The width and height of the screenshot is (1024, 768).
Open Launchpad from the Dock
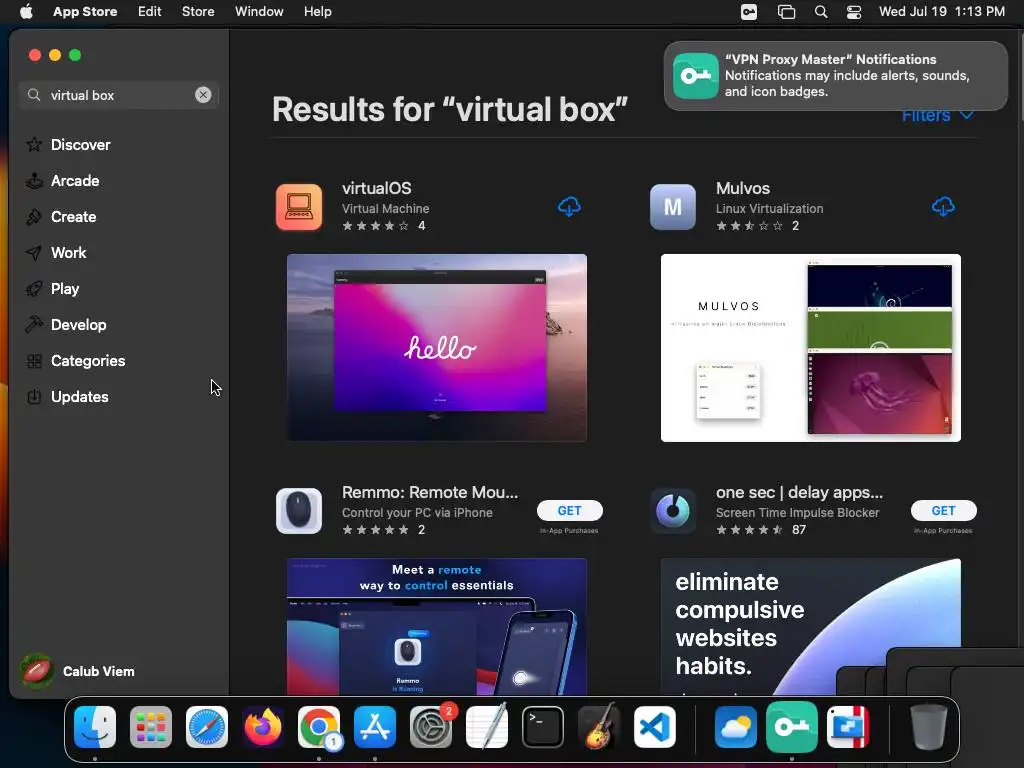pos(151,727)
